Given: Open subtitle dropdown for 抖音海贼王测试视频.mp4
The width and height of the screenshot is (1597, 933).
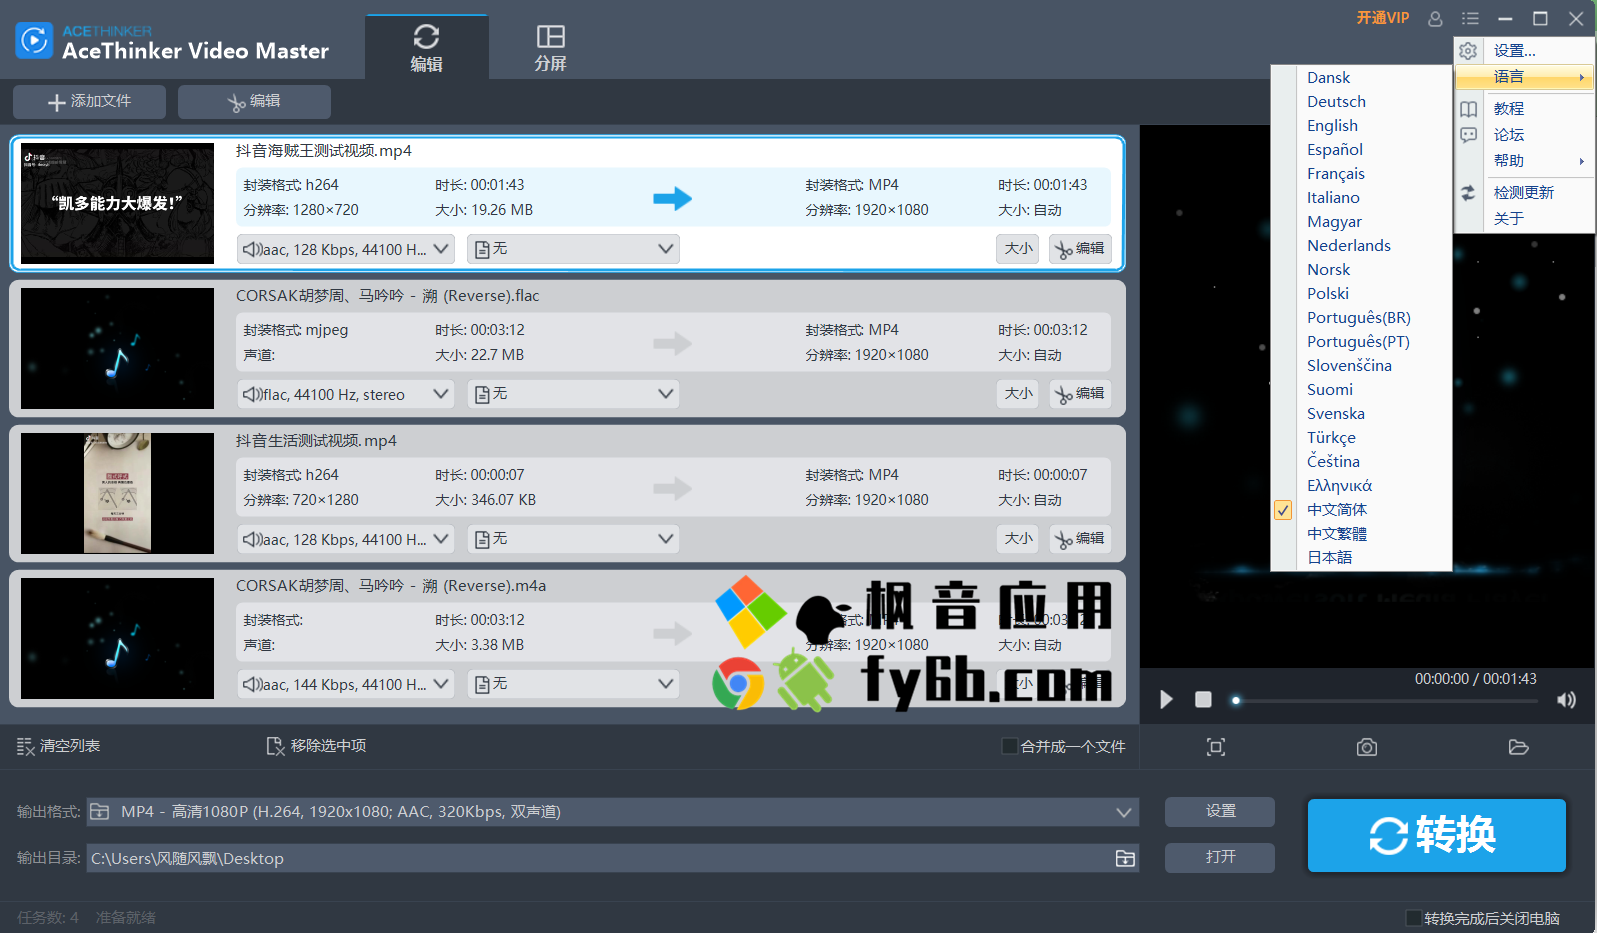Looking at the screenshot, I should point(573,249).
